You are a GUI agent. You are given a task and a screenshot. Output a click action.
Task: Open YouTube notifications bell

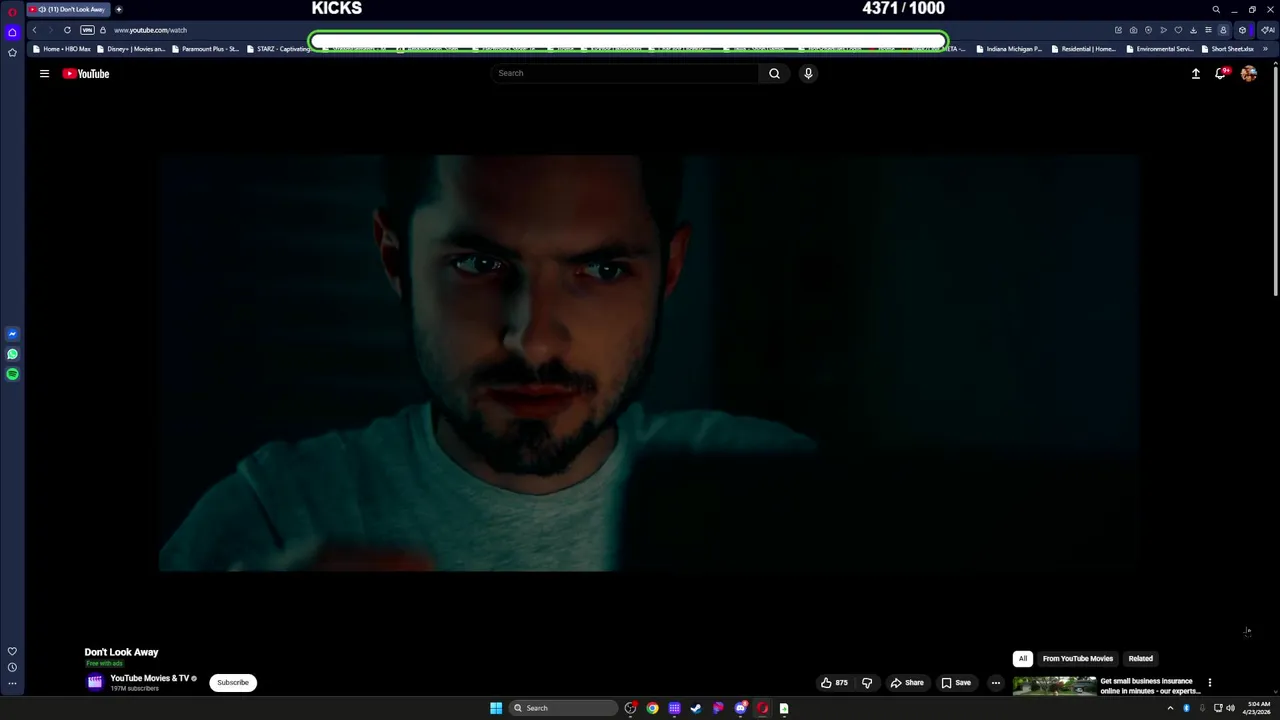(x=1221, y=73)
